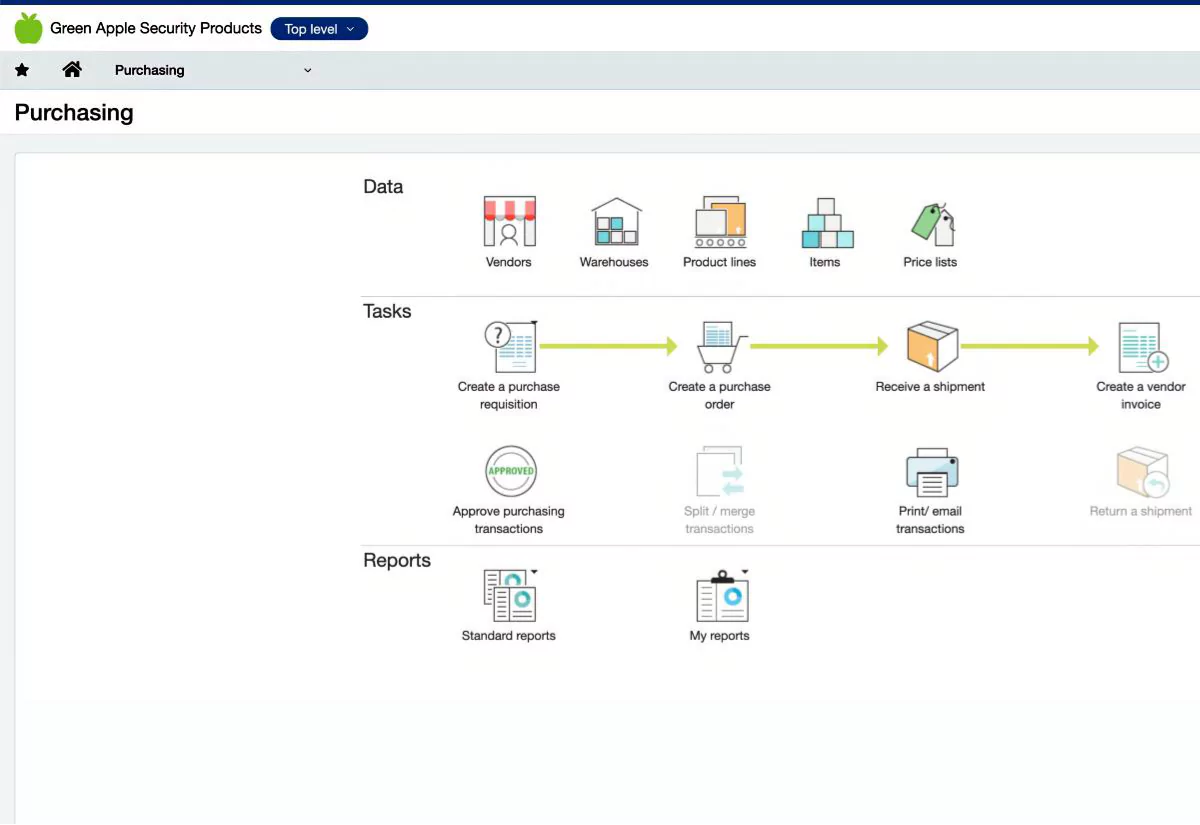Viewport: 1200px width, 825px height.
Task: Open the Standard reports icon
Action: (x=509, y=597)
